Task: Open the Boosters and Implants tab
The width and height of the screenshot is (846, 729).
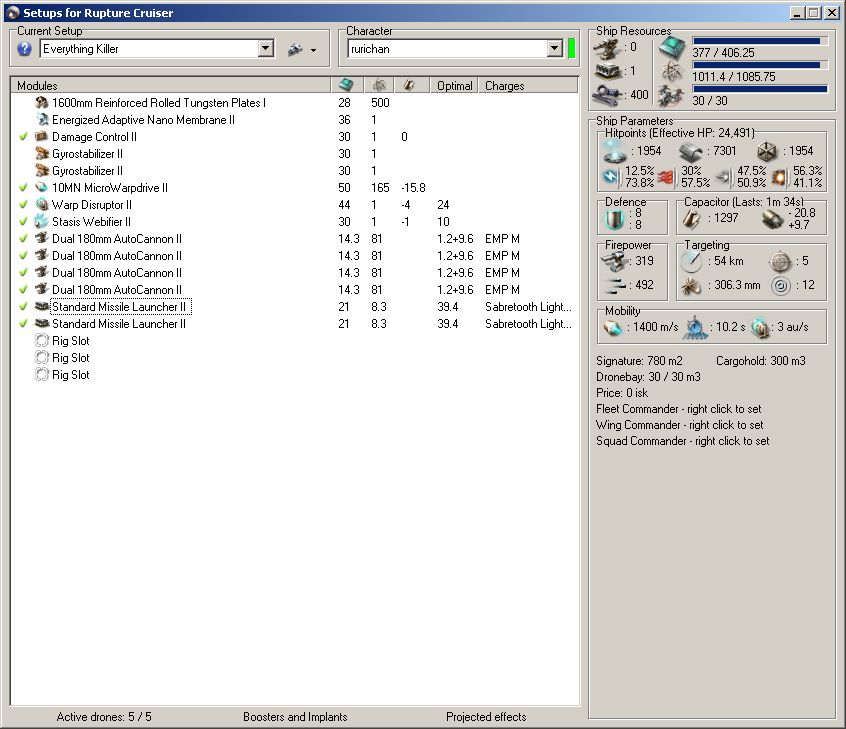Action: tap(295, 716)
